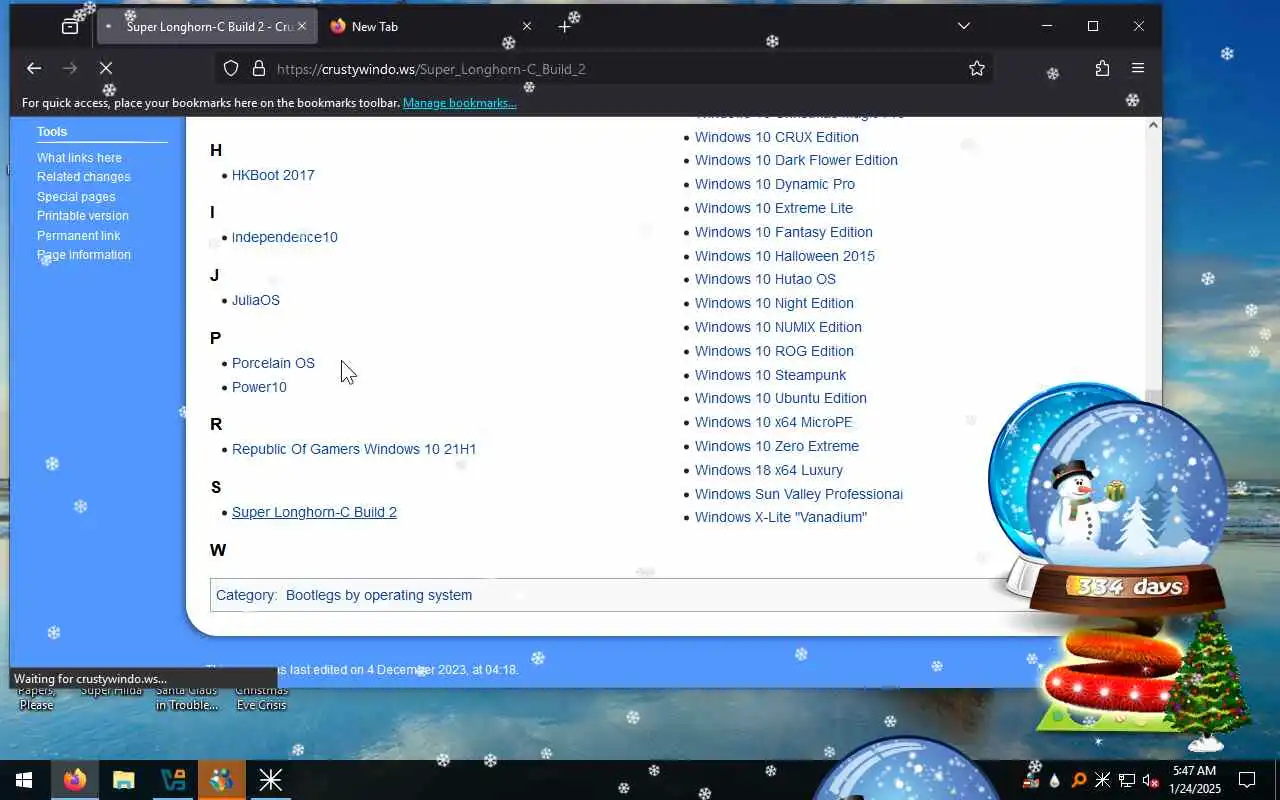Open Windows 10 Steampunk link
Viewport: 1280px width, 800px height.
click(x=771, y=375)
